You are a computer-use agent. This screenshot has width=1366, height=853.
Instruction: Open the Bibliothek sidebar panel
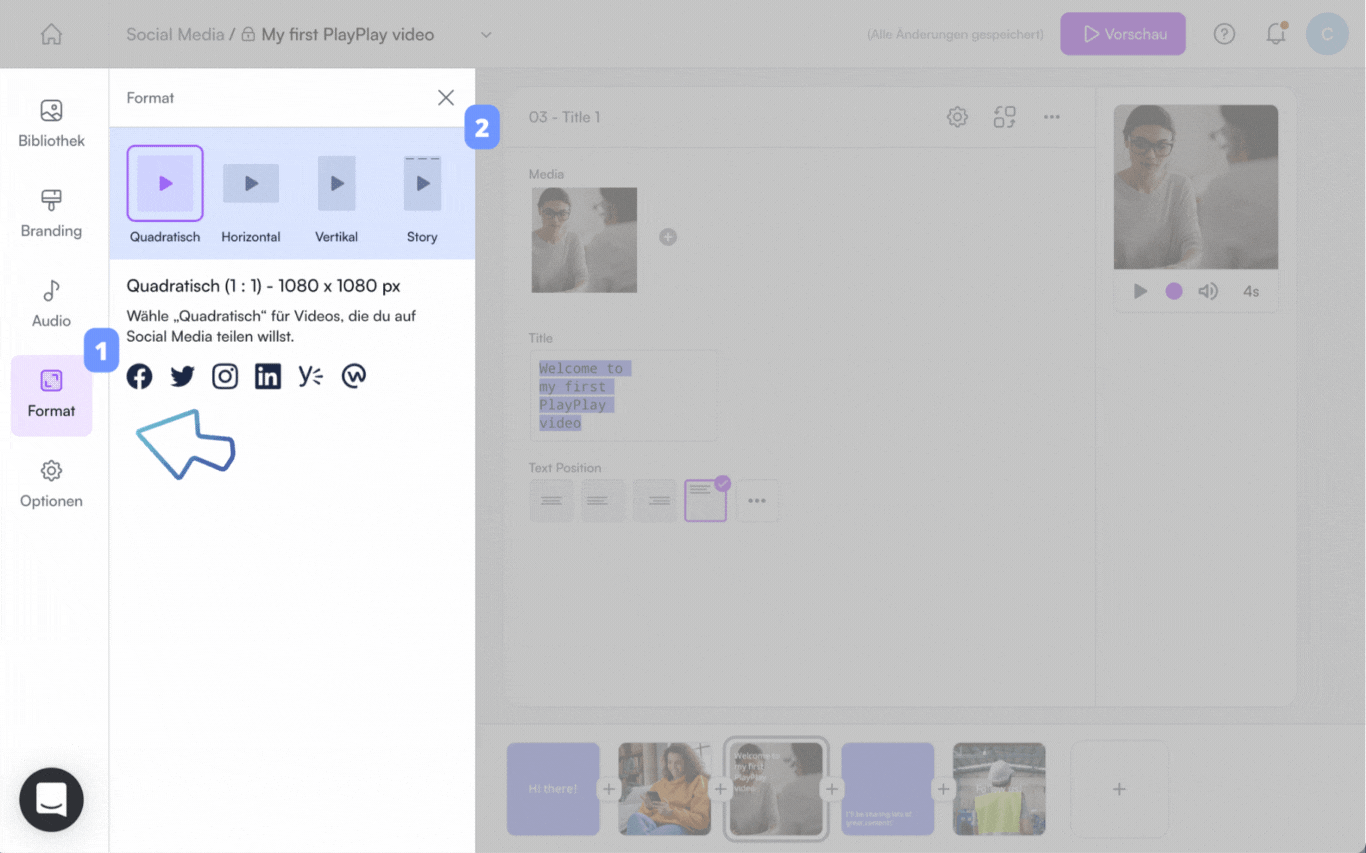click(x=51, y=124)
